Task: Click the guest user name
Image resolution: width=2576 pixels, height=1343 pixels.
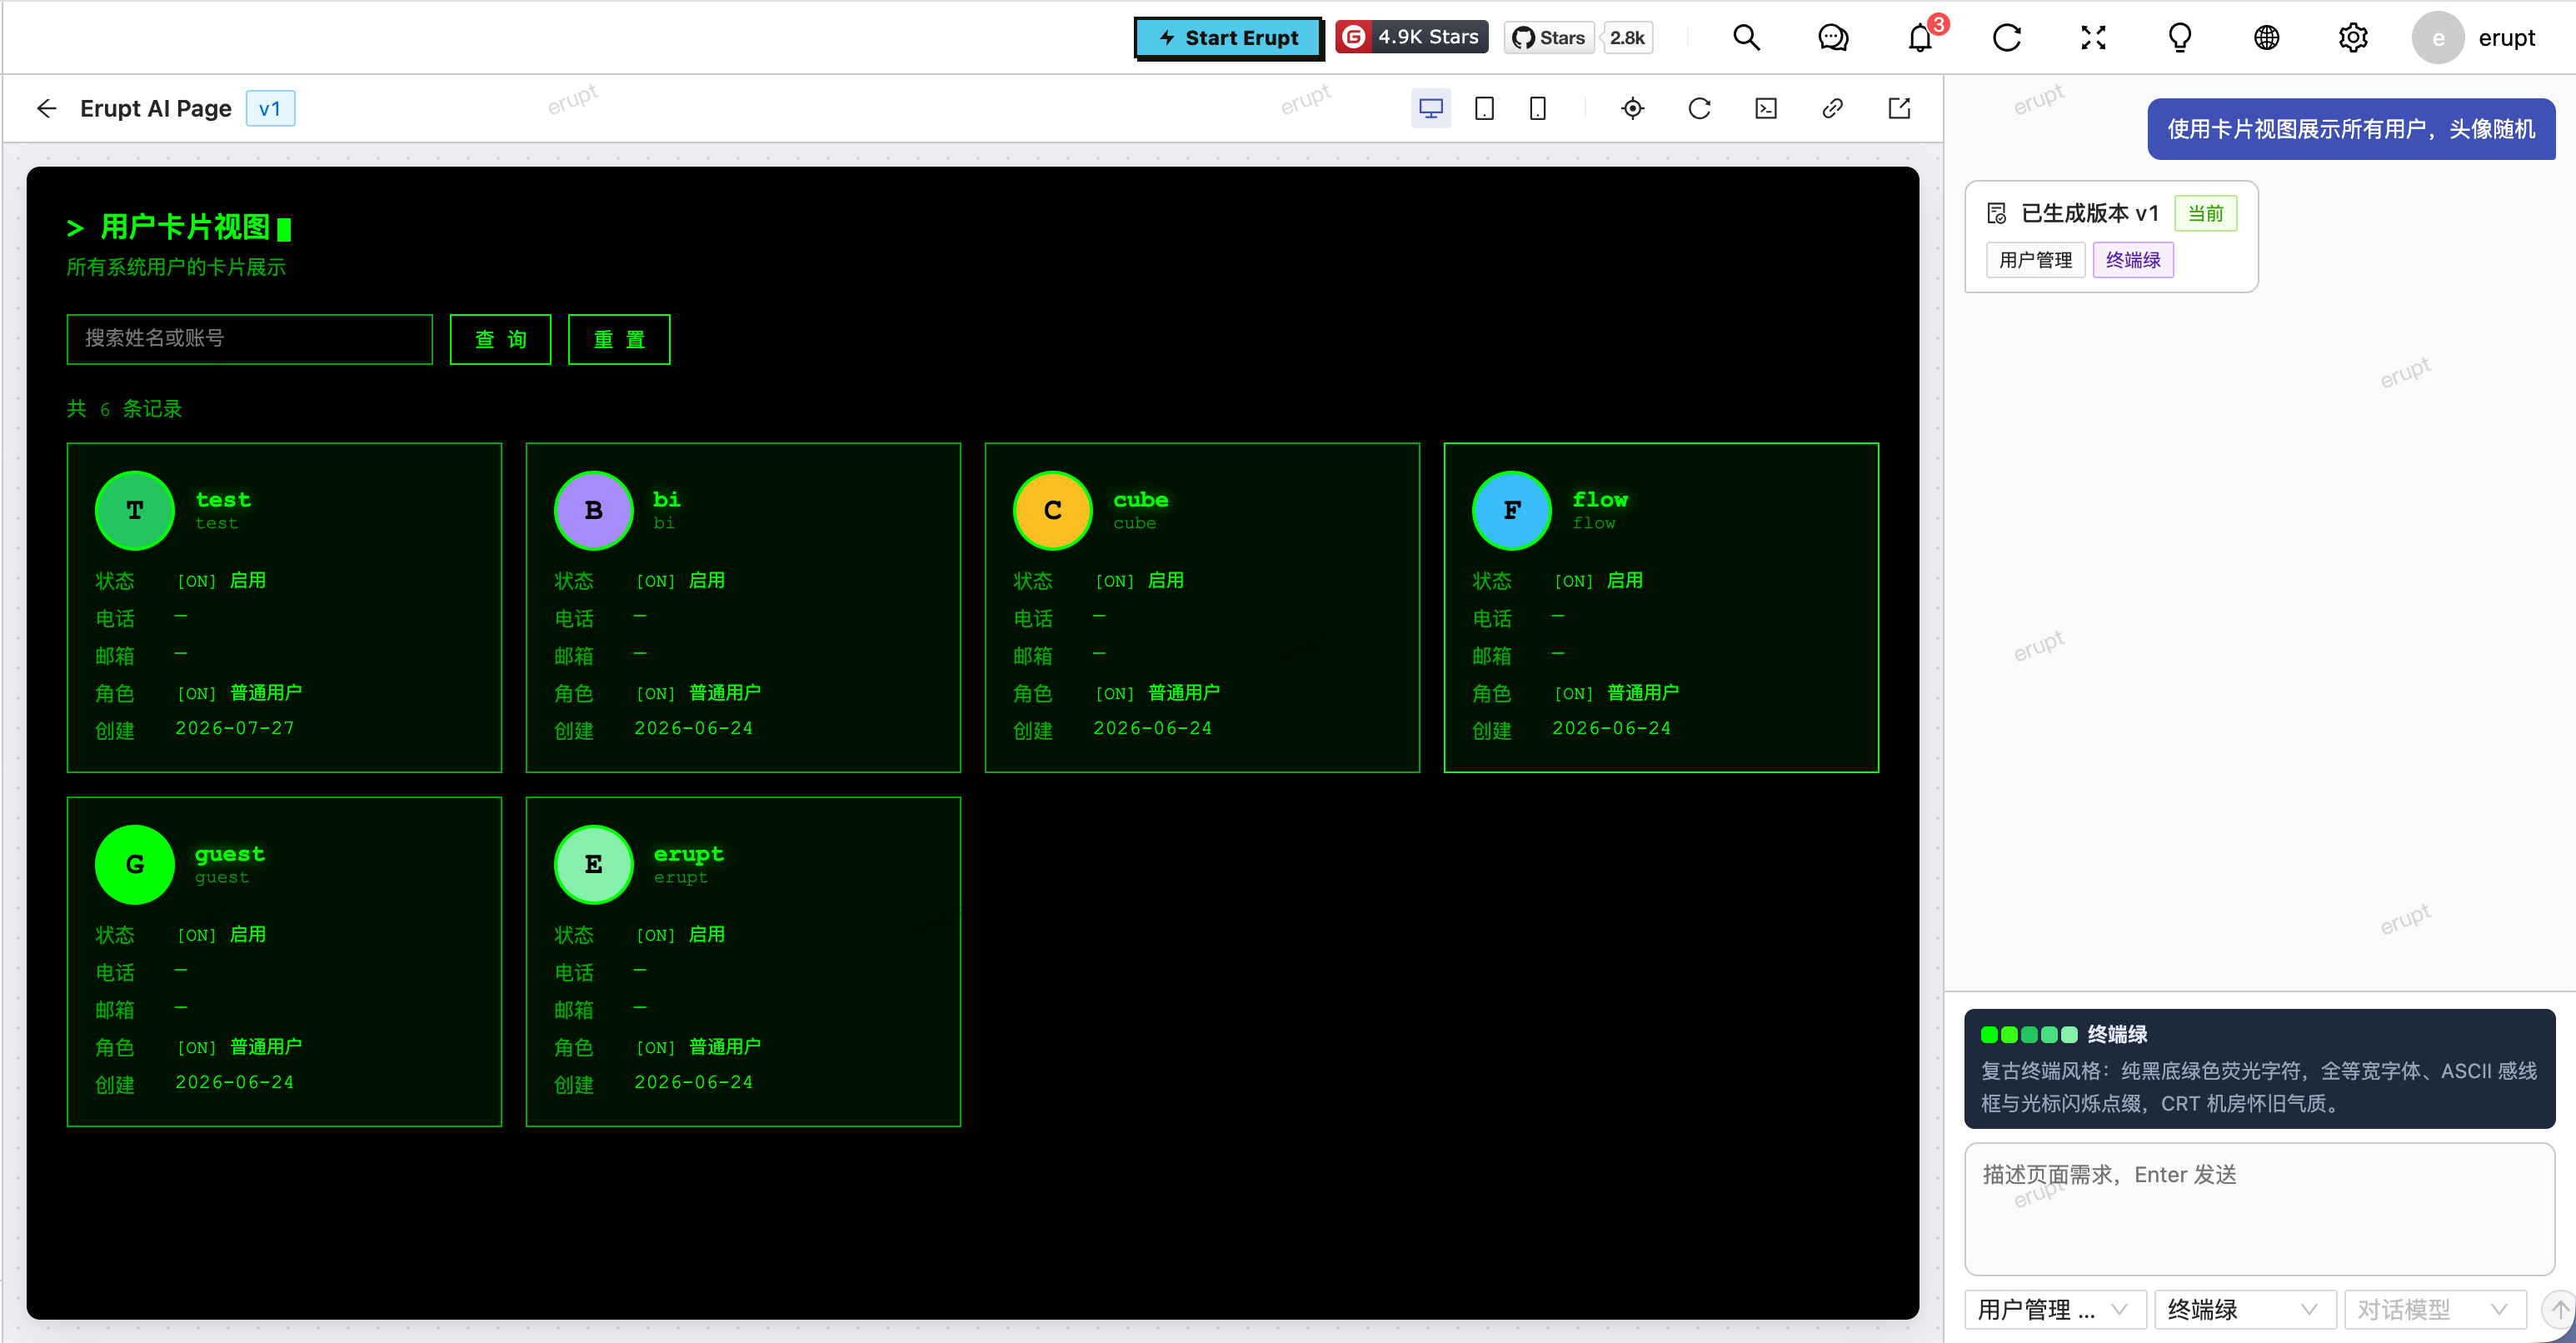Action: [x=230, y=854]
